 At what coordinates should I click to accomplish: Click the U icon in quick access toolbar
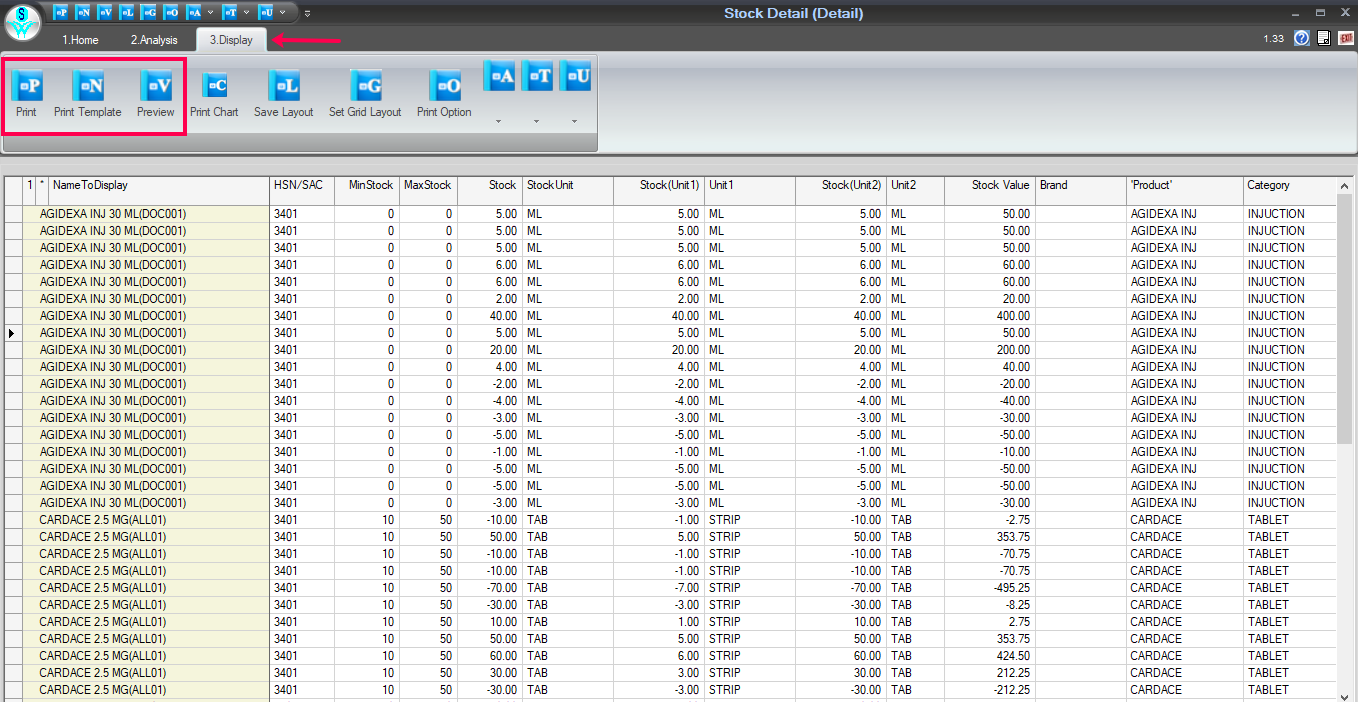(x=266, y=12)
